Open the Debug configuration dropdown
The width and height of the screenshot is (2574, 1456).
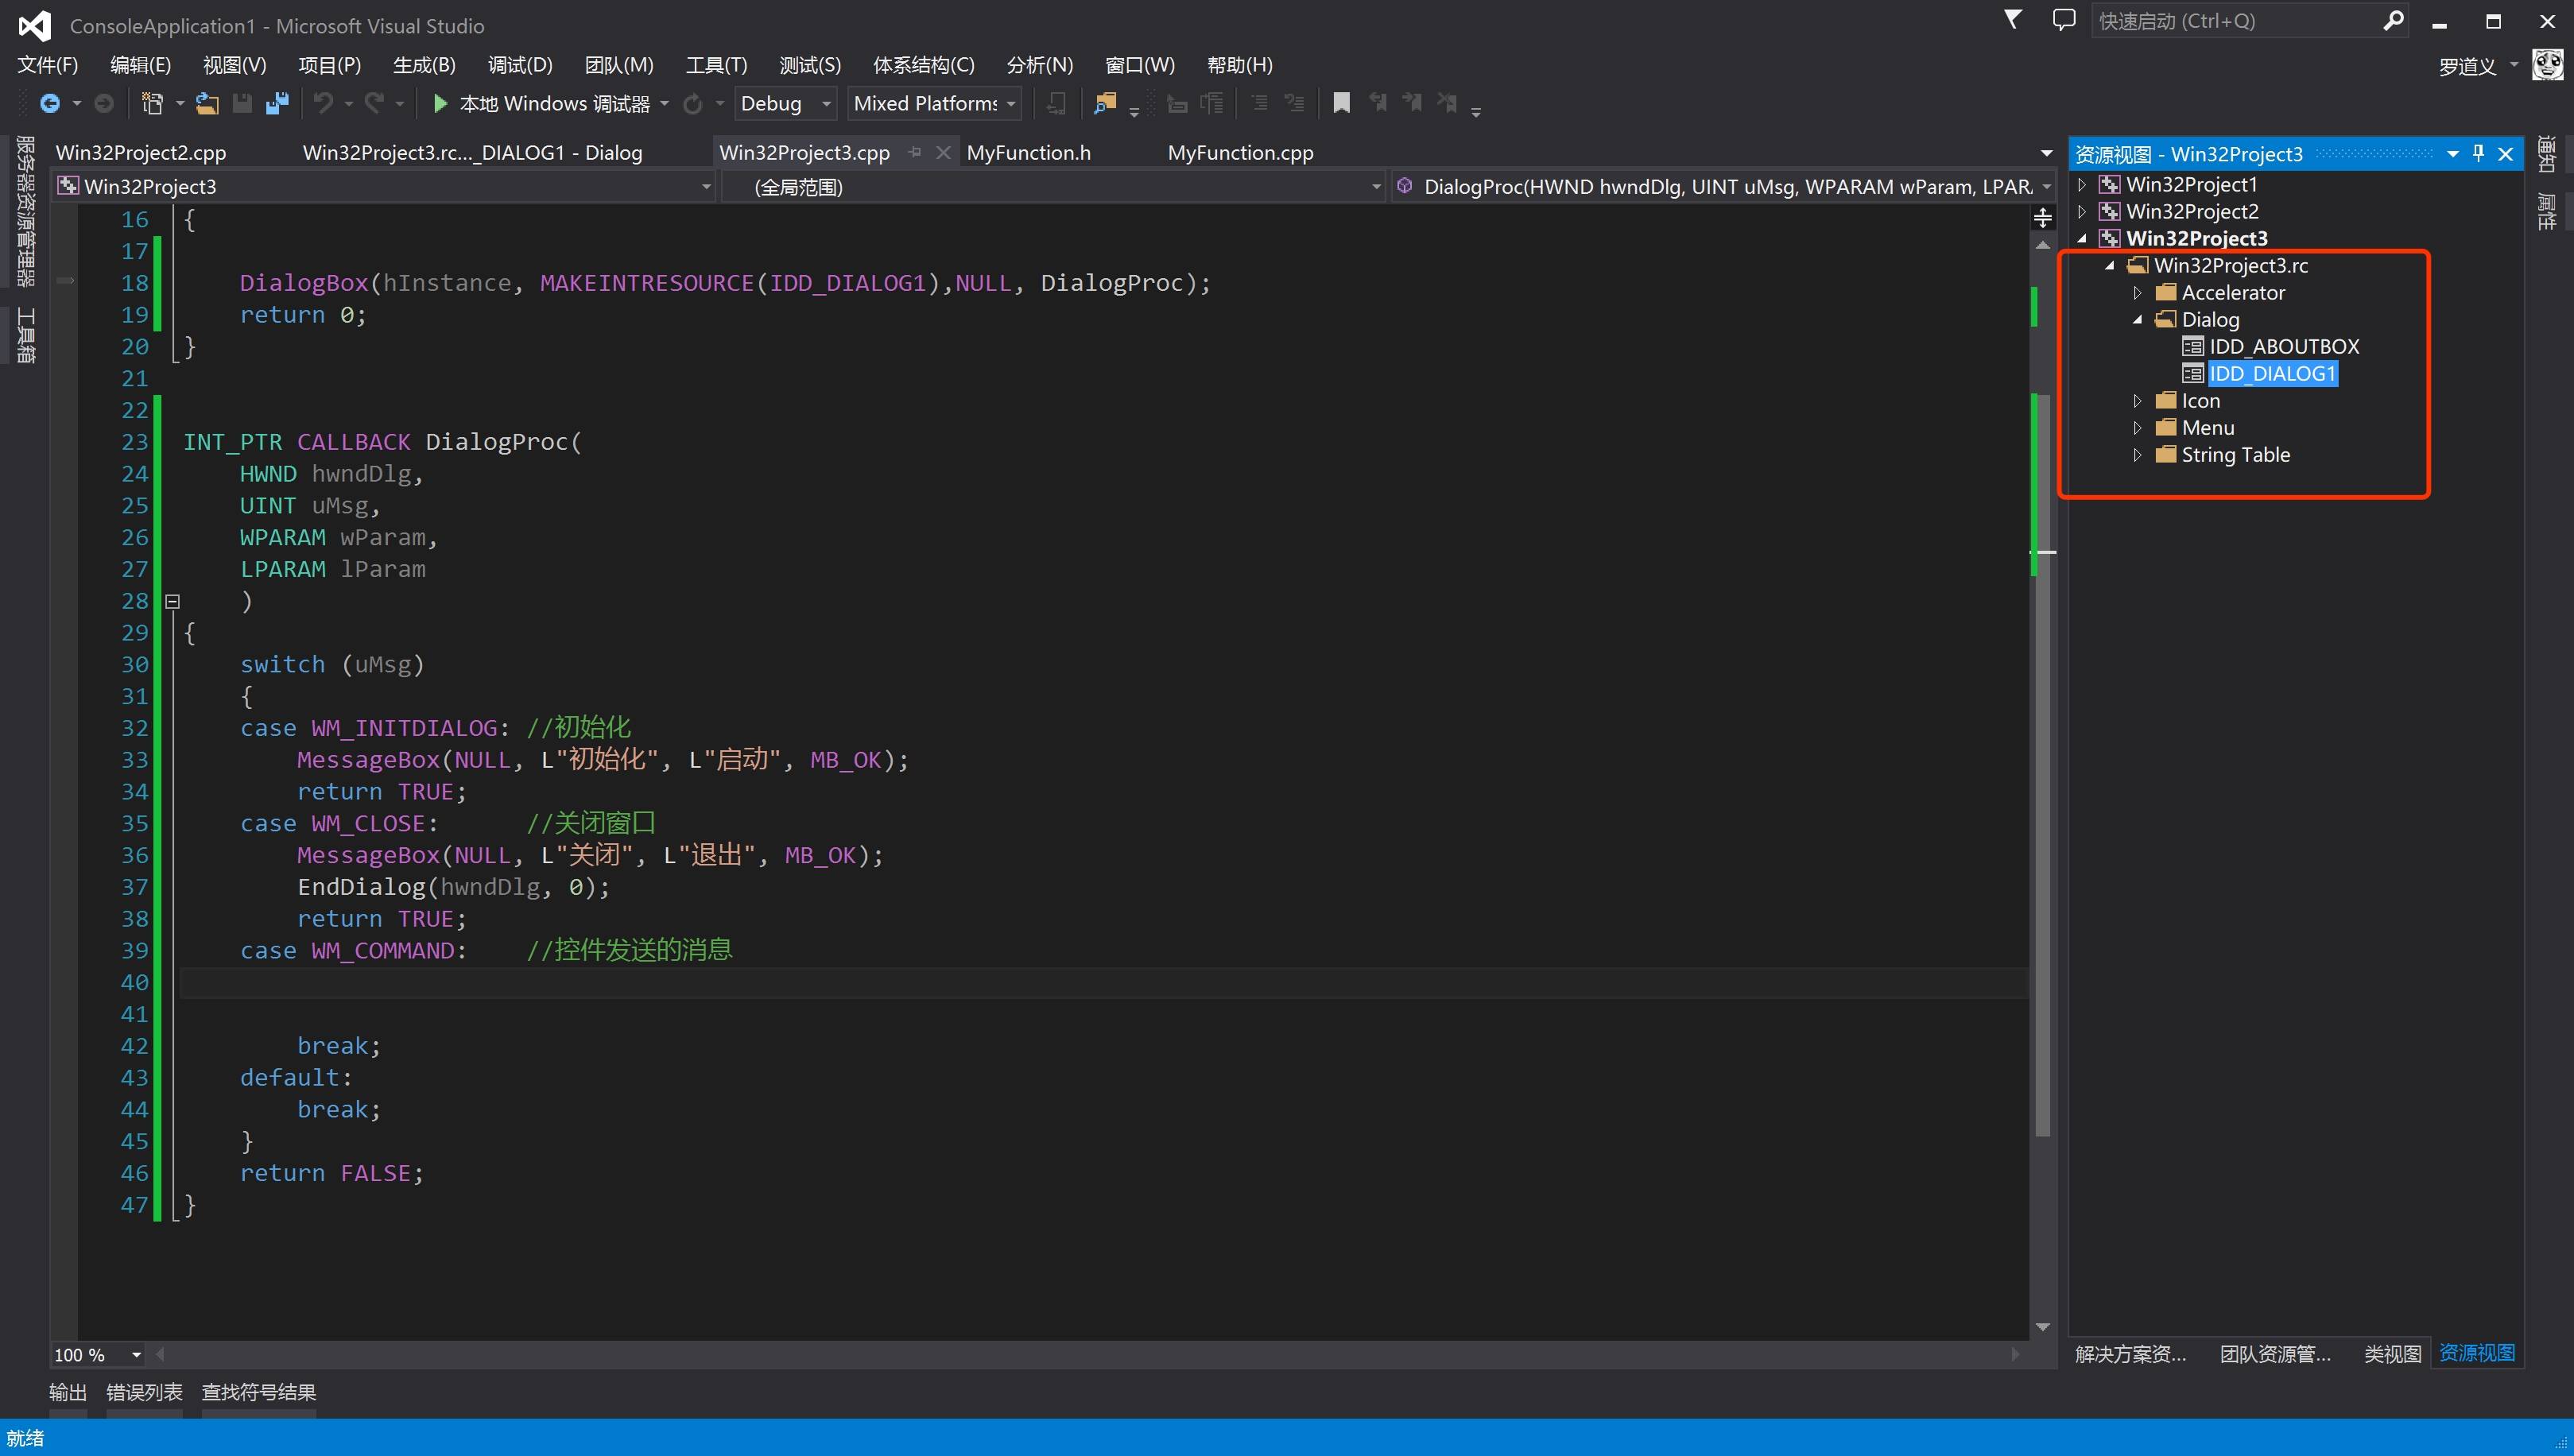click(x=826, y=103)
